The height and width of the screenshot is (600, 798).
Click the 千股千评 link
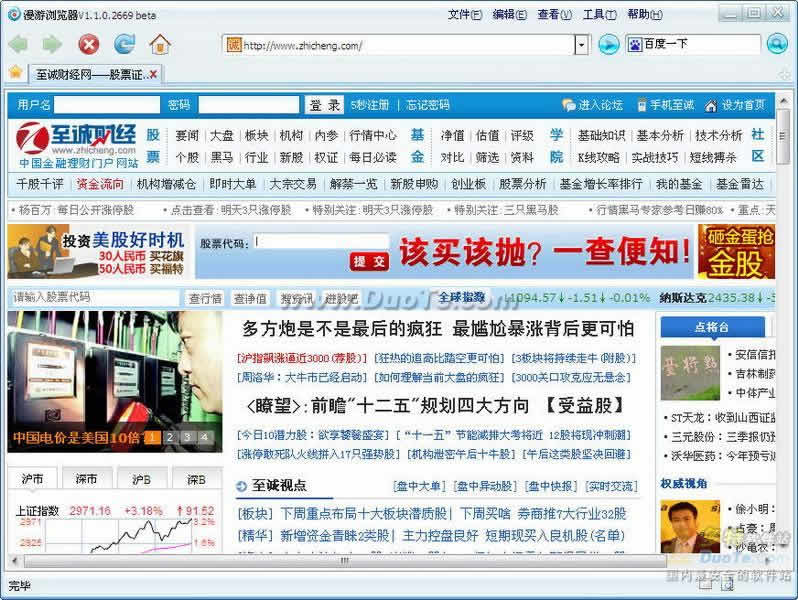click(40, 184)
